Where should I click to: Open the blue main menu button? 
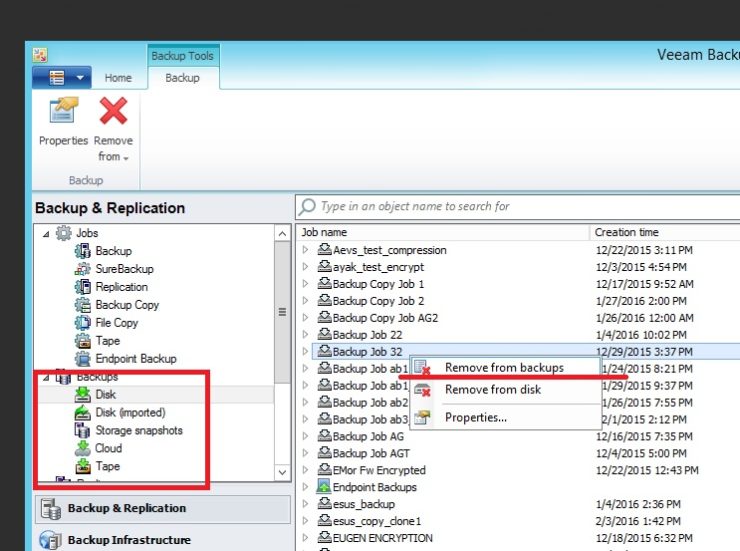point(61,77)
